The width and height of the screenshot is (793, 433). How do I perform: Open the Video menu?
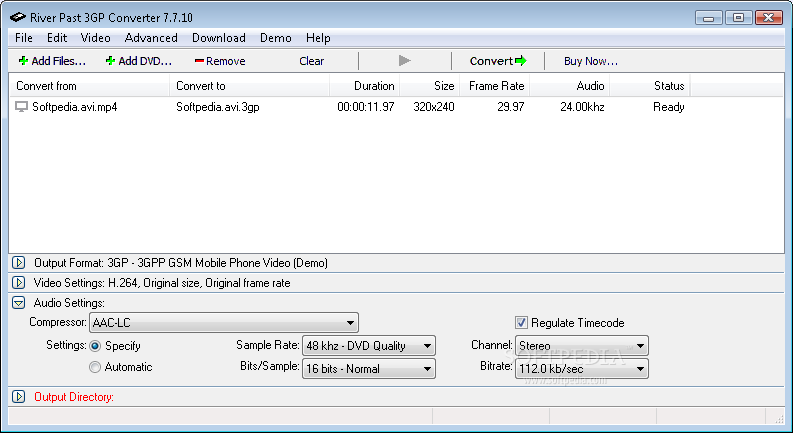pos(96,38)
